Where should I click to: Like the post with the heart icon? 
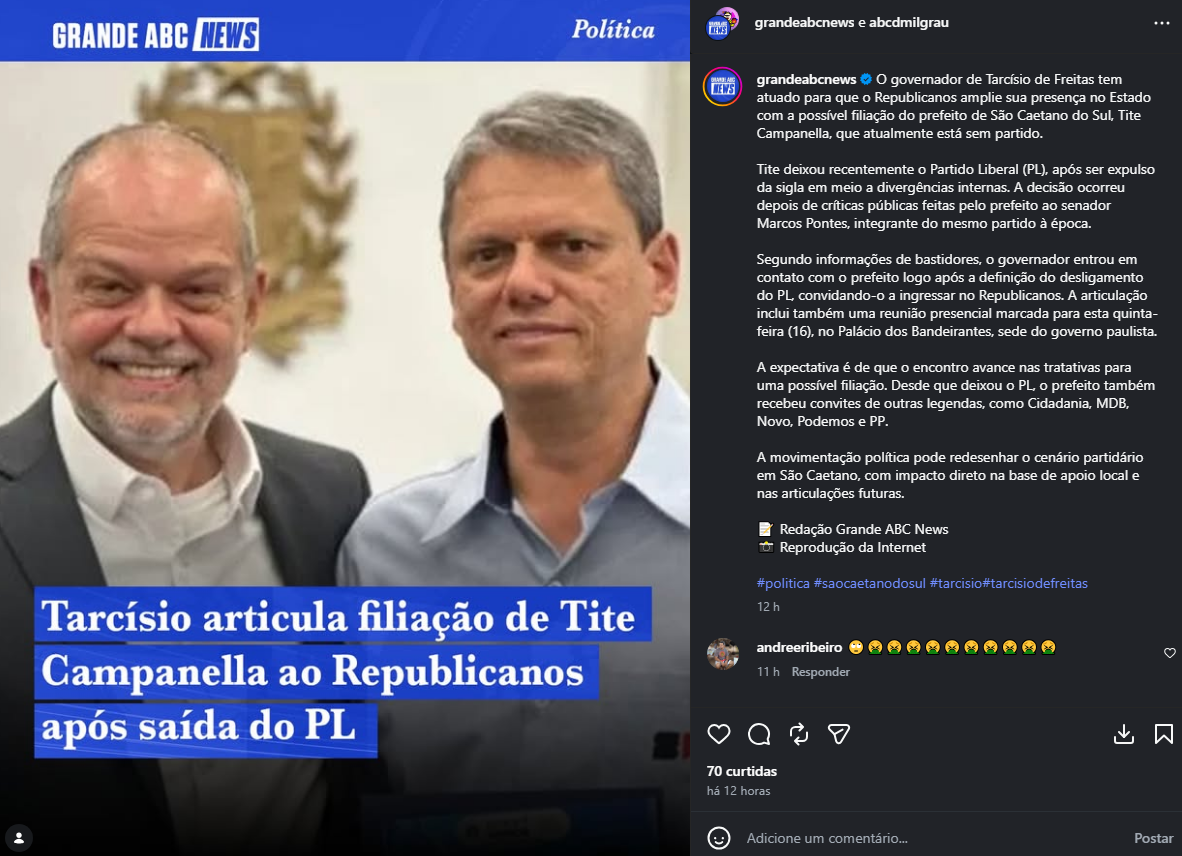point(719,734)
